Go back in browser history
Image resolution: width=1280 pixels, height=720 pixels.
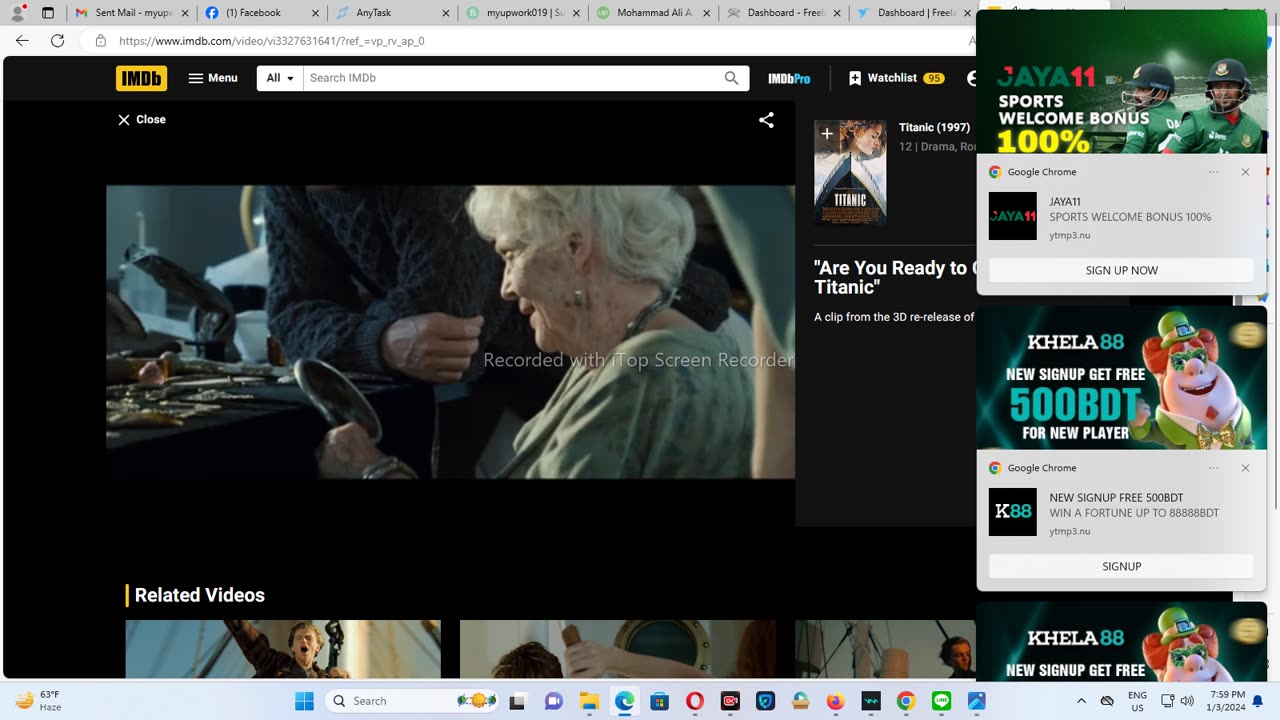tap(22, 41)
